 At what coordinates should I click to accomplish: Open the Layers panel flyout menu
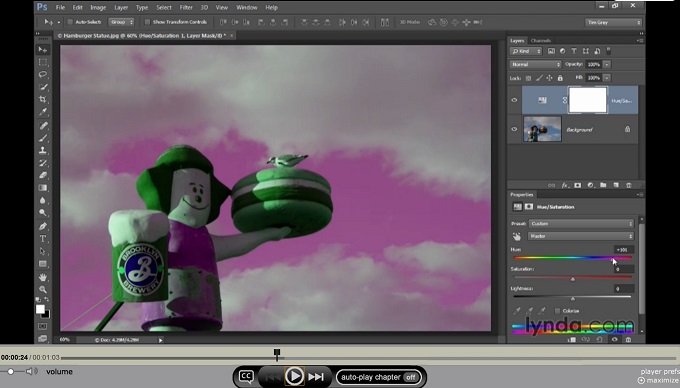click(x=640, y=40)
